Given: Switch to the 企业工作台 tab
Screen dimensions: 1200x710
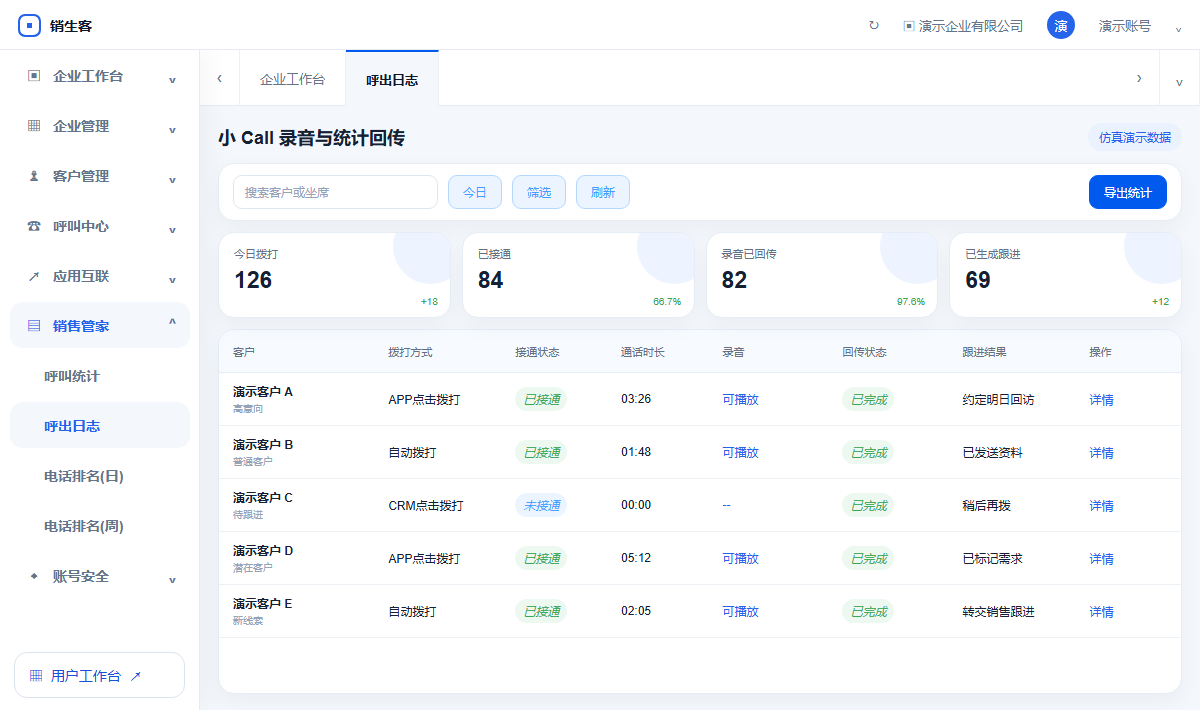Looking at the screenshot, I should (x=292, y=79).
